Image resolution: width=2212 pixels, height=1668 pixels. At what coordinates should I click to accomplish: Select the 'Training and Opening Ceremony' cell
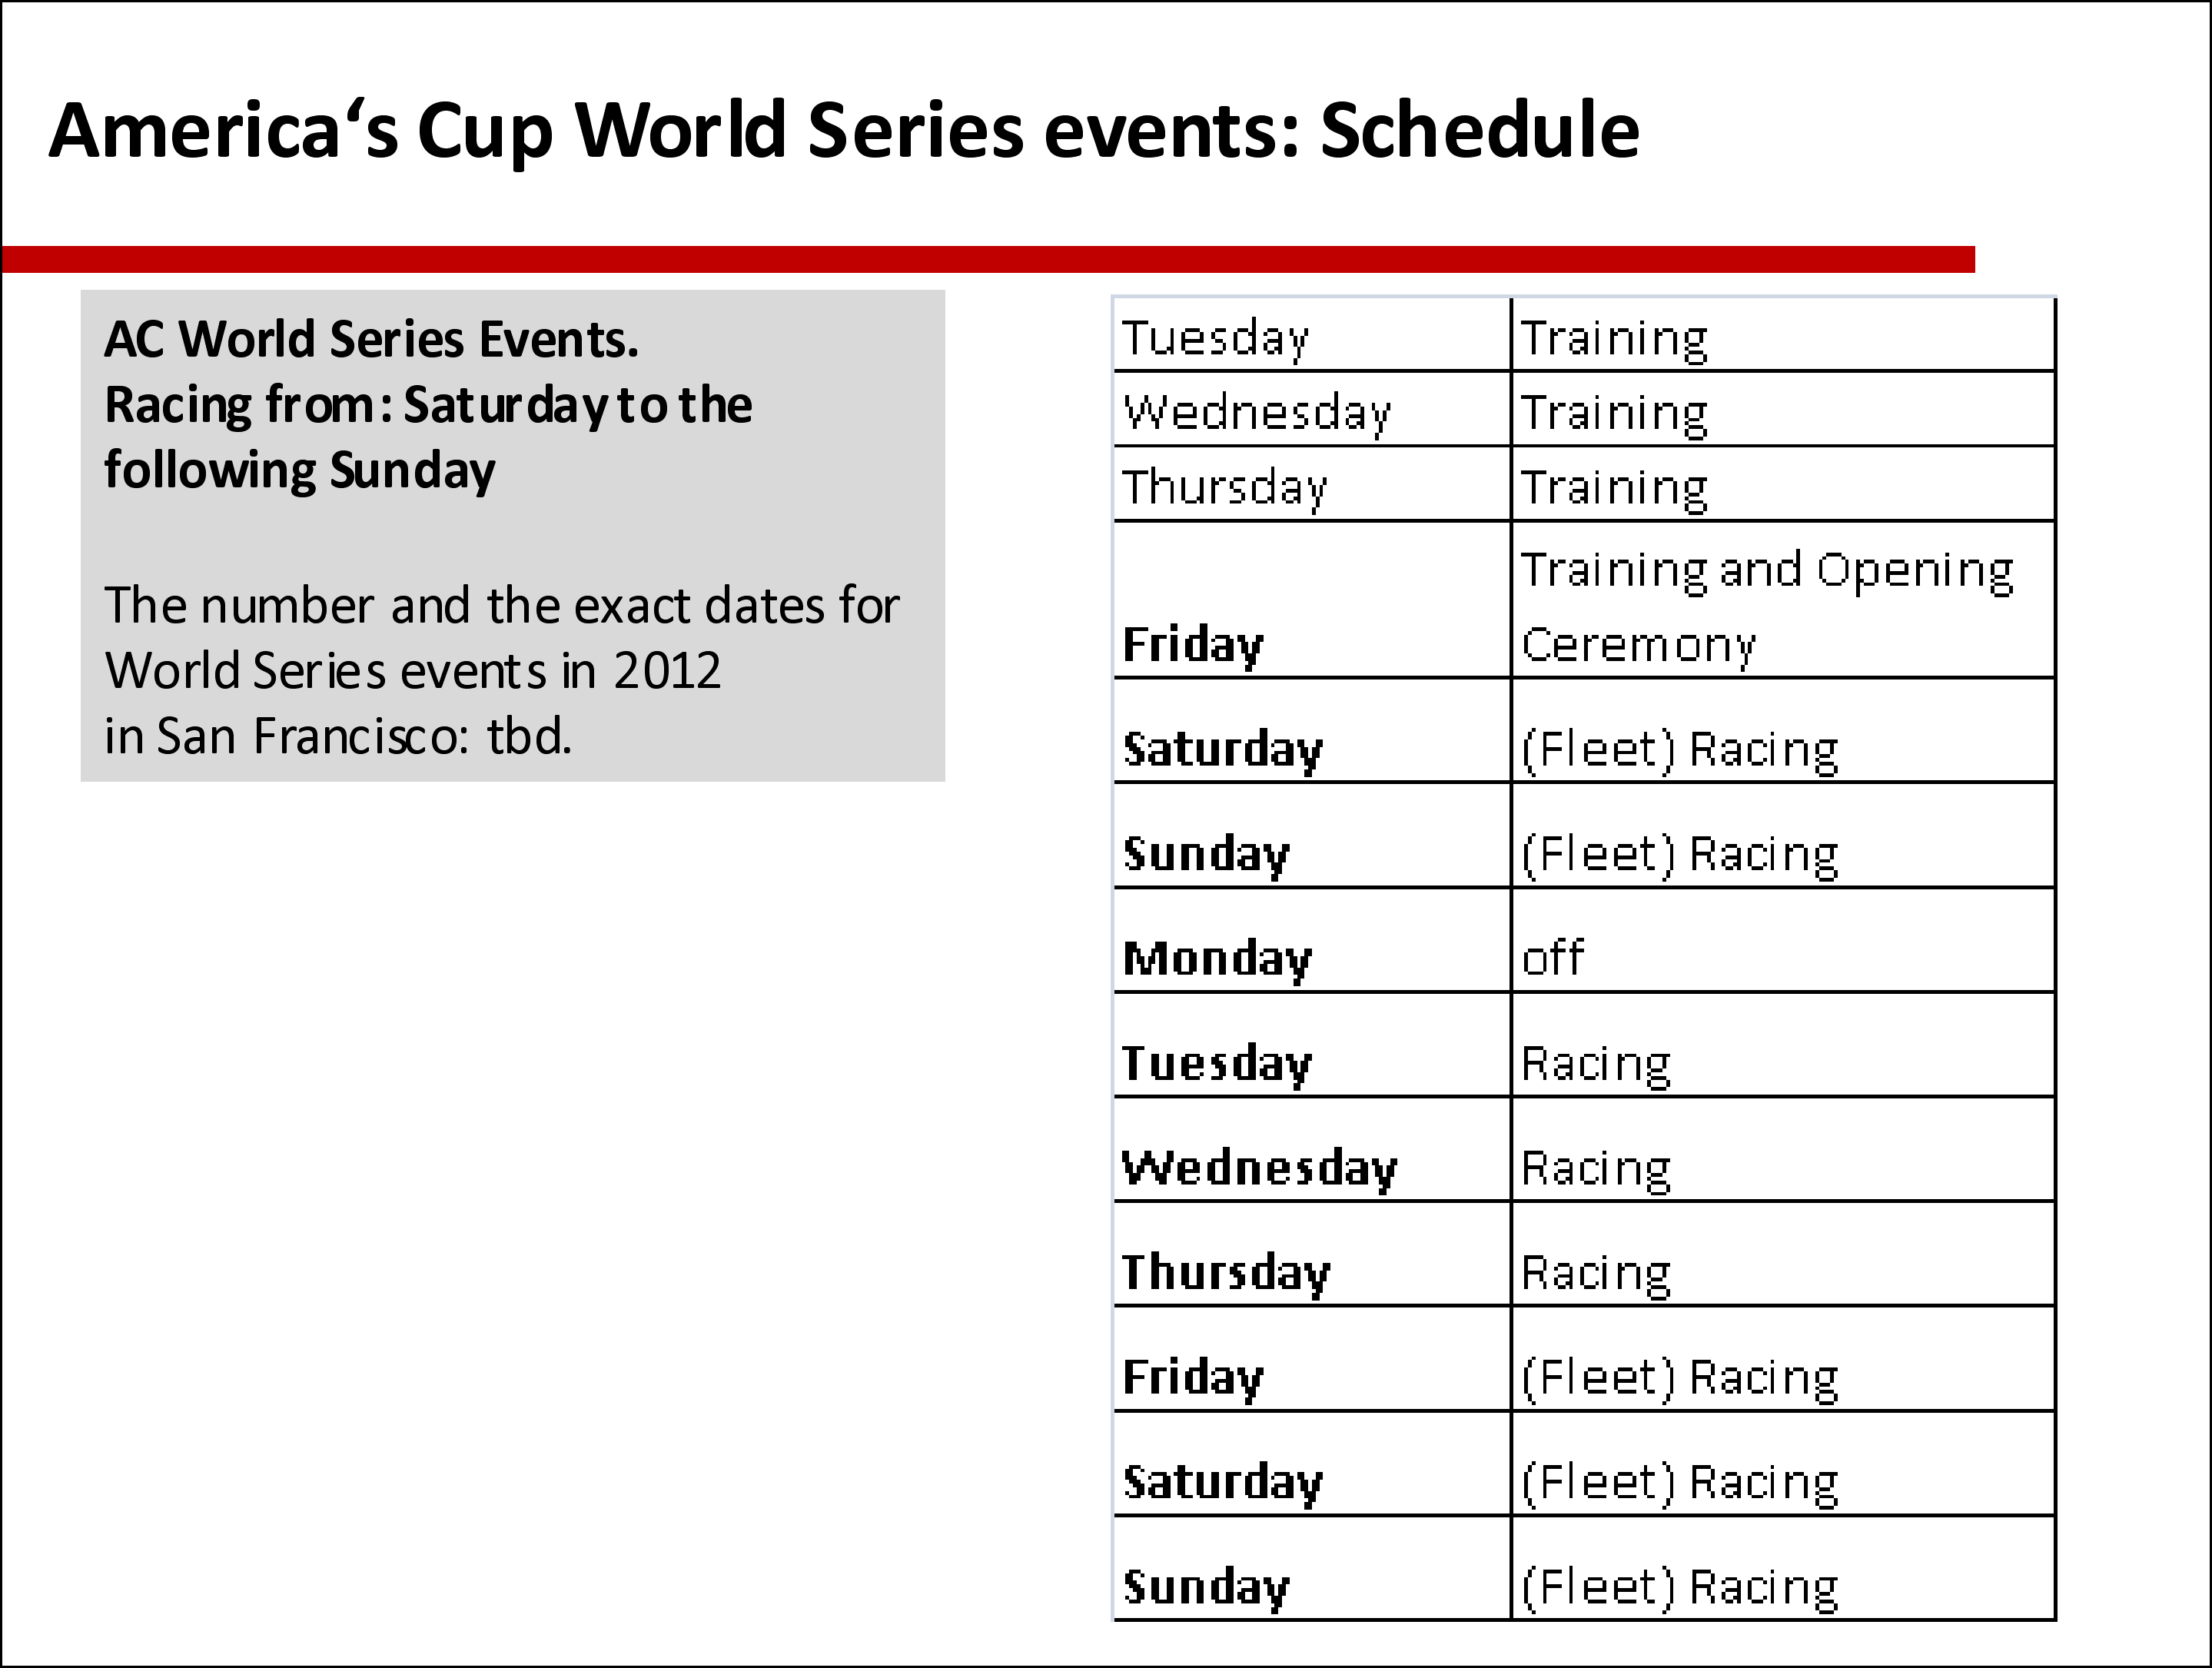(1783, 600)
